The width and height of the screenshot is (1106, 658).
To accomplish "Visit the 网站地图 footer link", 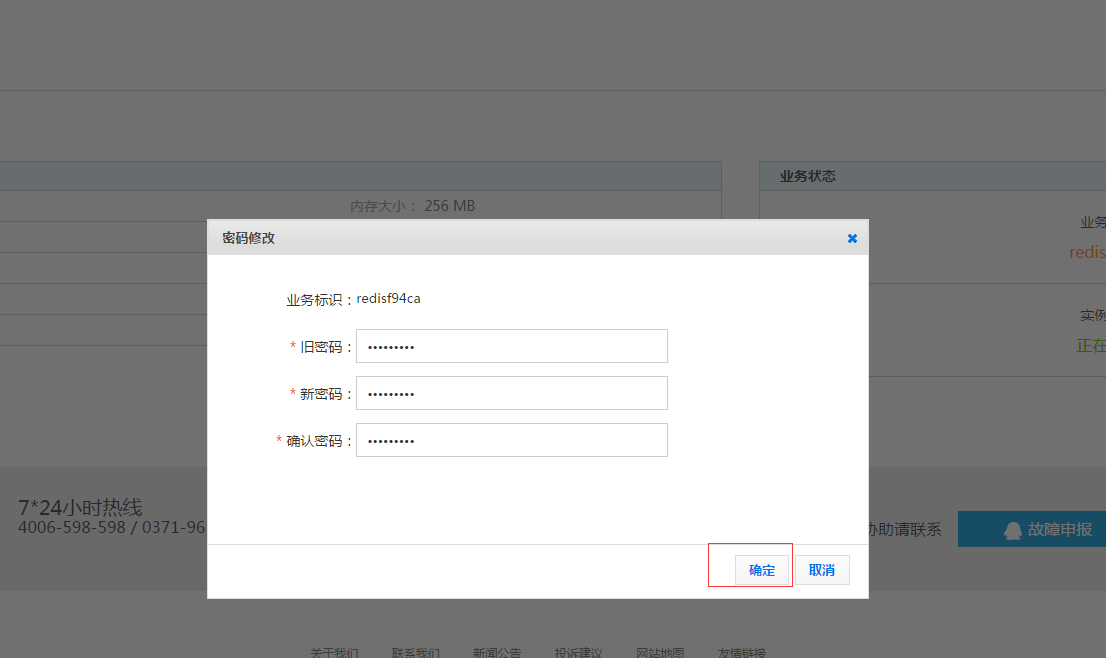I will point(660,652).
